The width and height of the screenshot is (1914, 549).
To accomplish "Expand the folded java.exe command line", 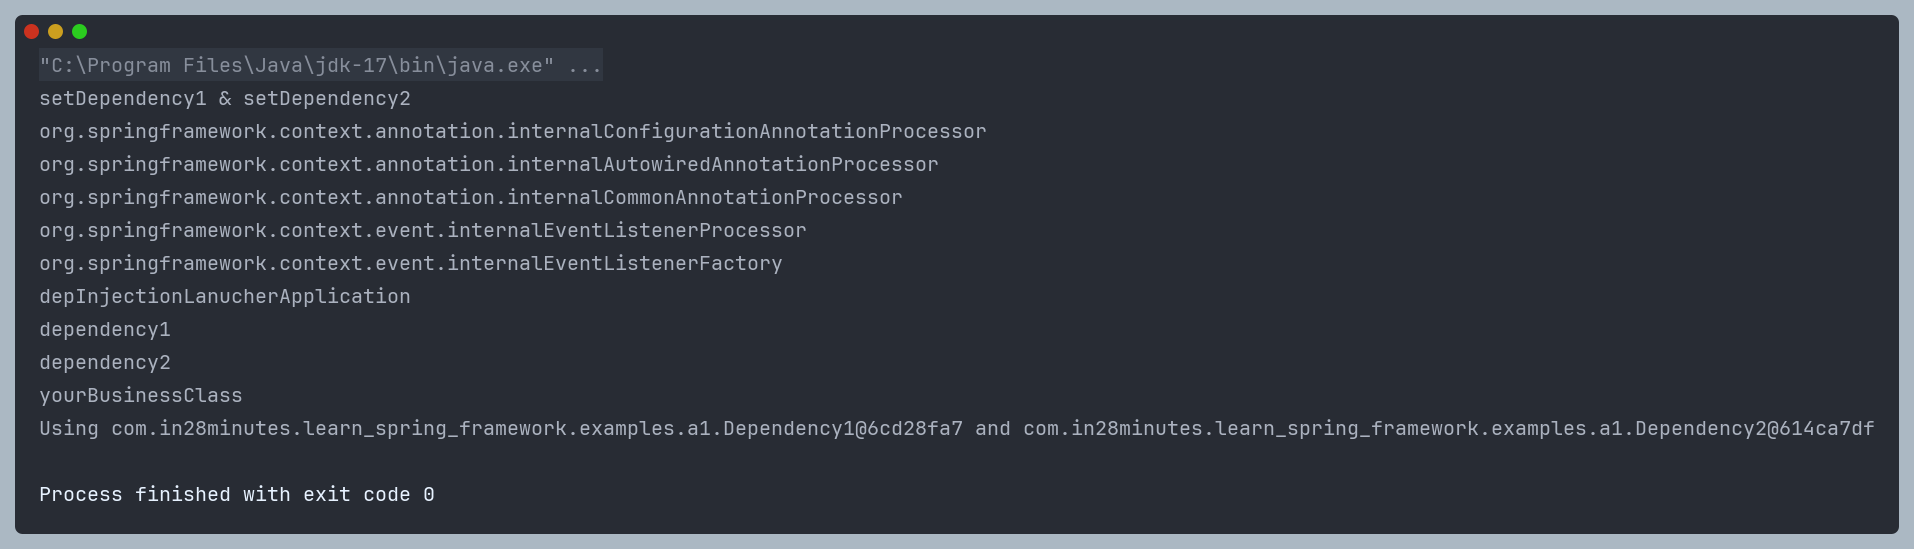I will pyautogui.click(x=321, y=65).
